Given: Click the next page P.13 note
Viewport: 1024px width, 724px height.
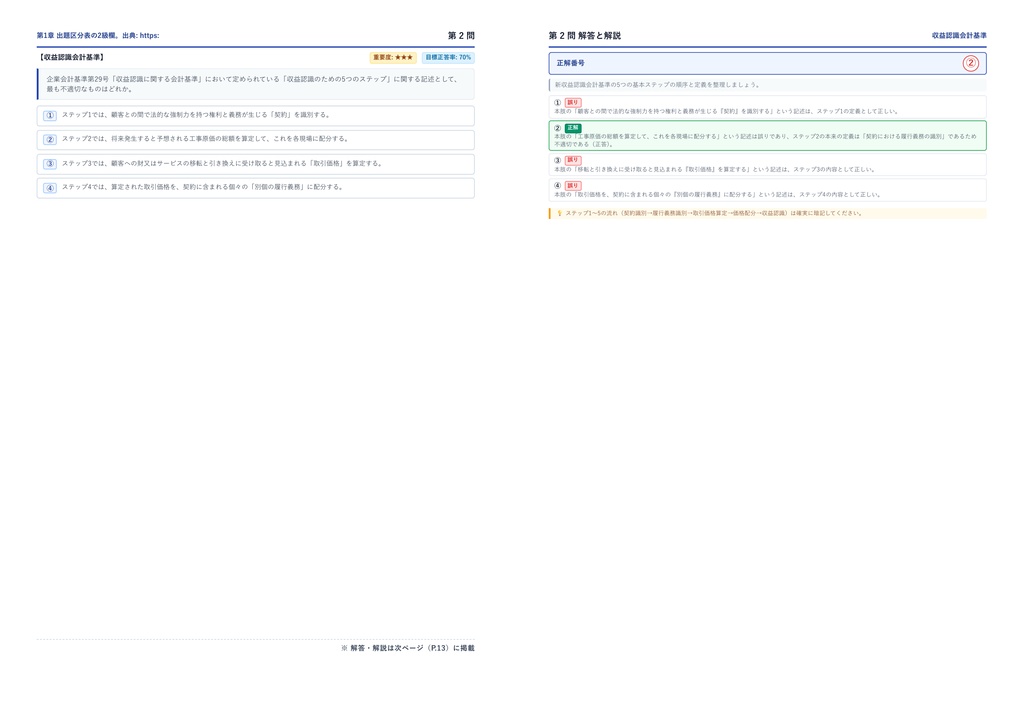Looking at the screenshot, I should (x=408, y=648).
